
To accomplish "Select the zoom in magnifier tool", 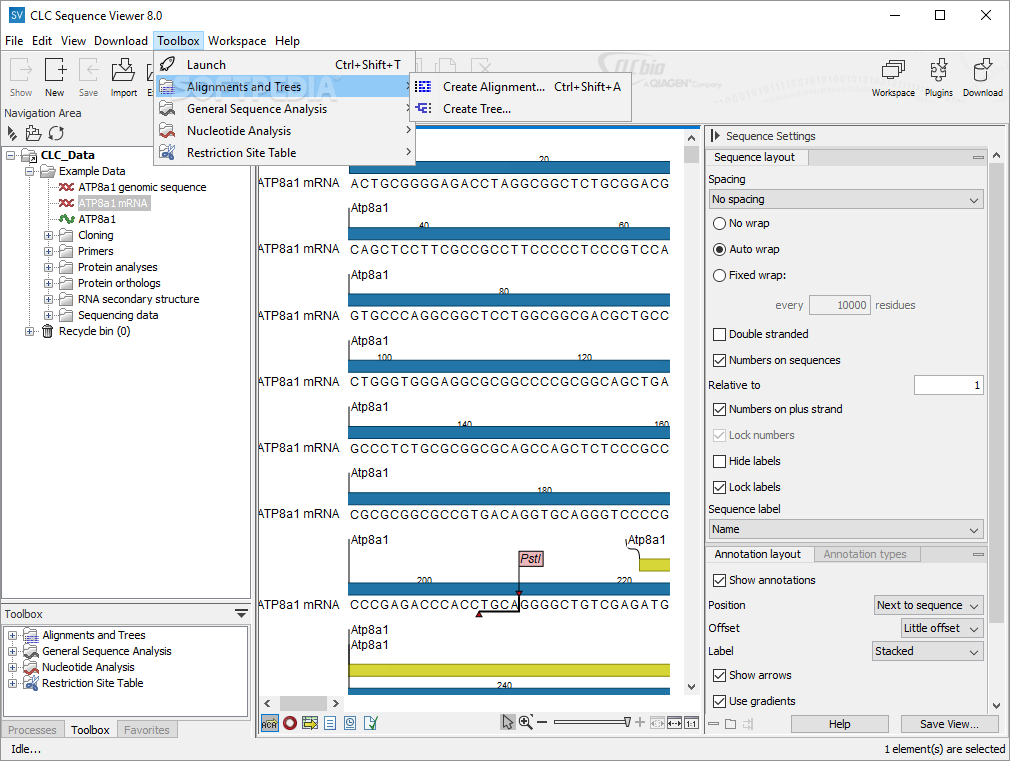I will coord(526,722).
